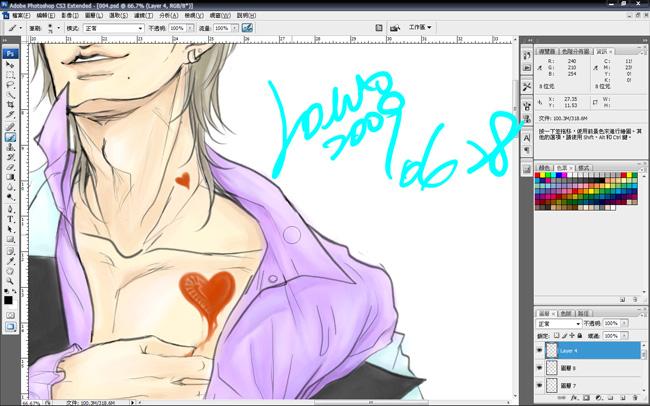Pick the yellow swatch in top row
The height and width of the screenshot is (406, 650).
543,175
